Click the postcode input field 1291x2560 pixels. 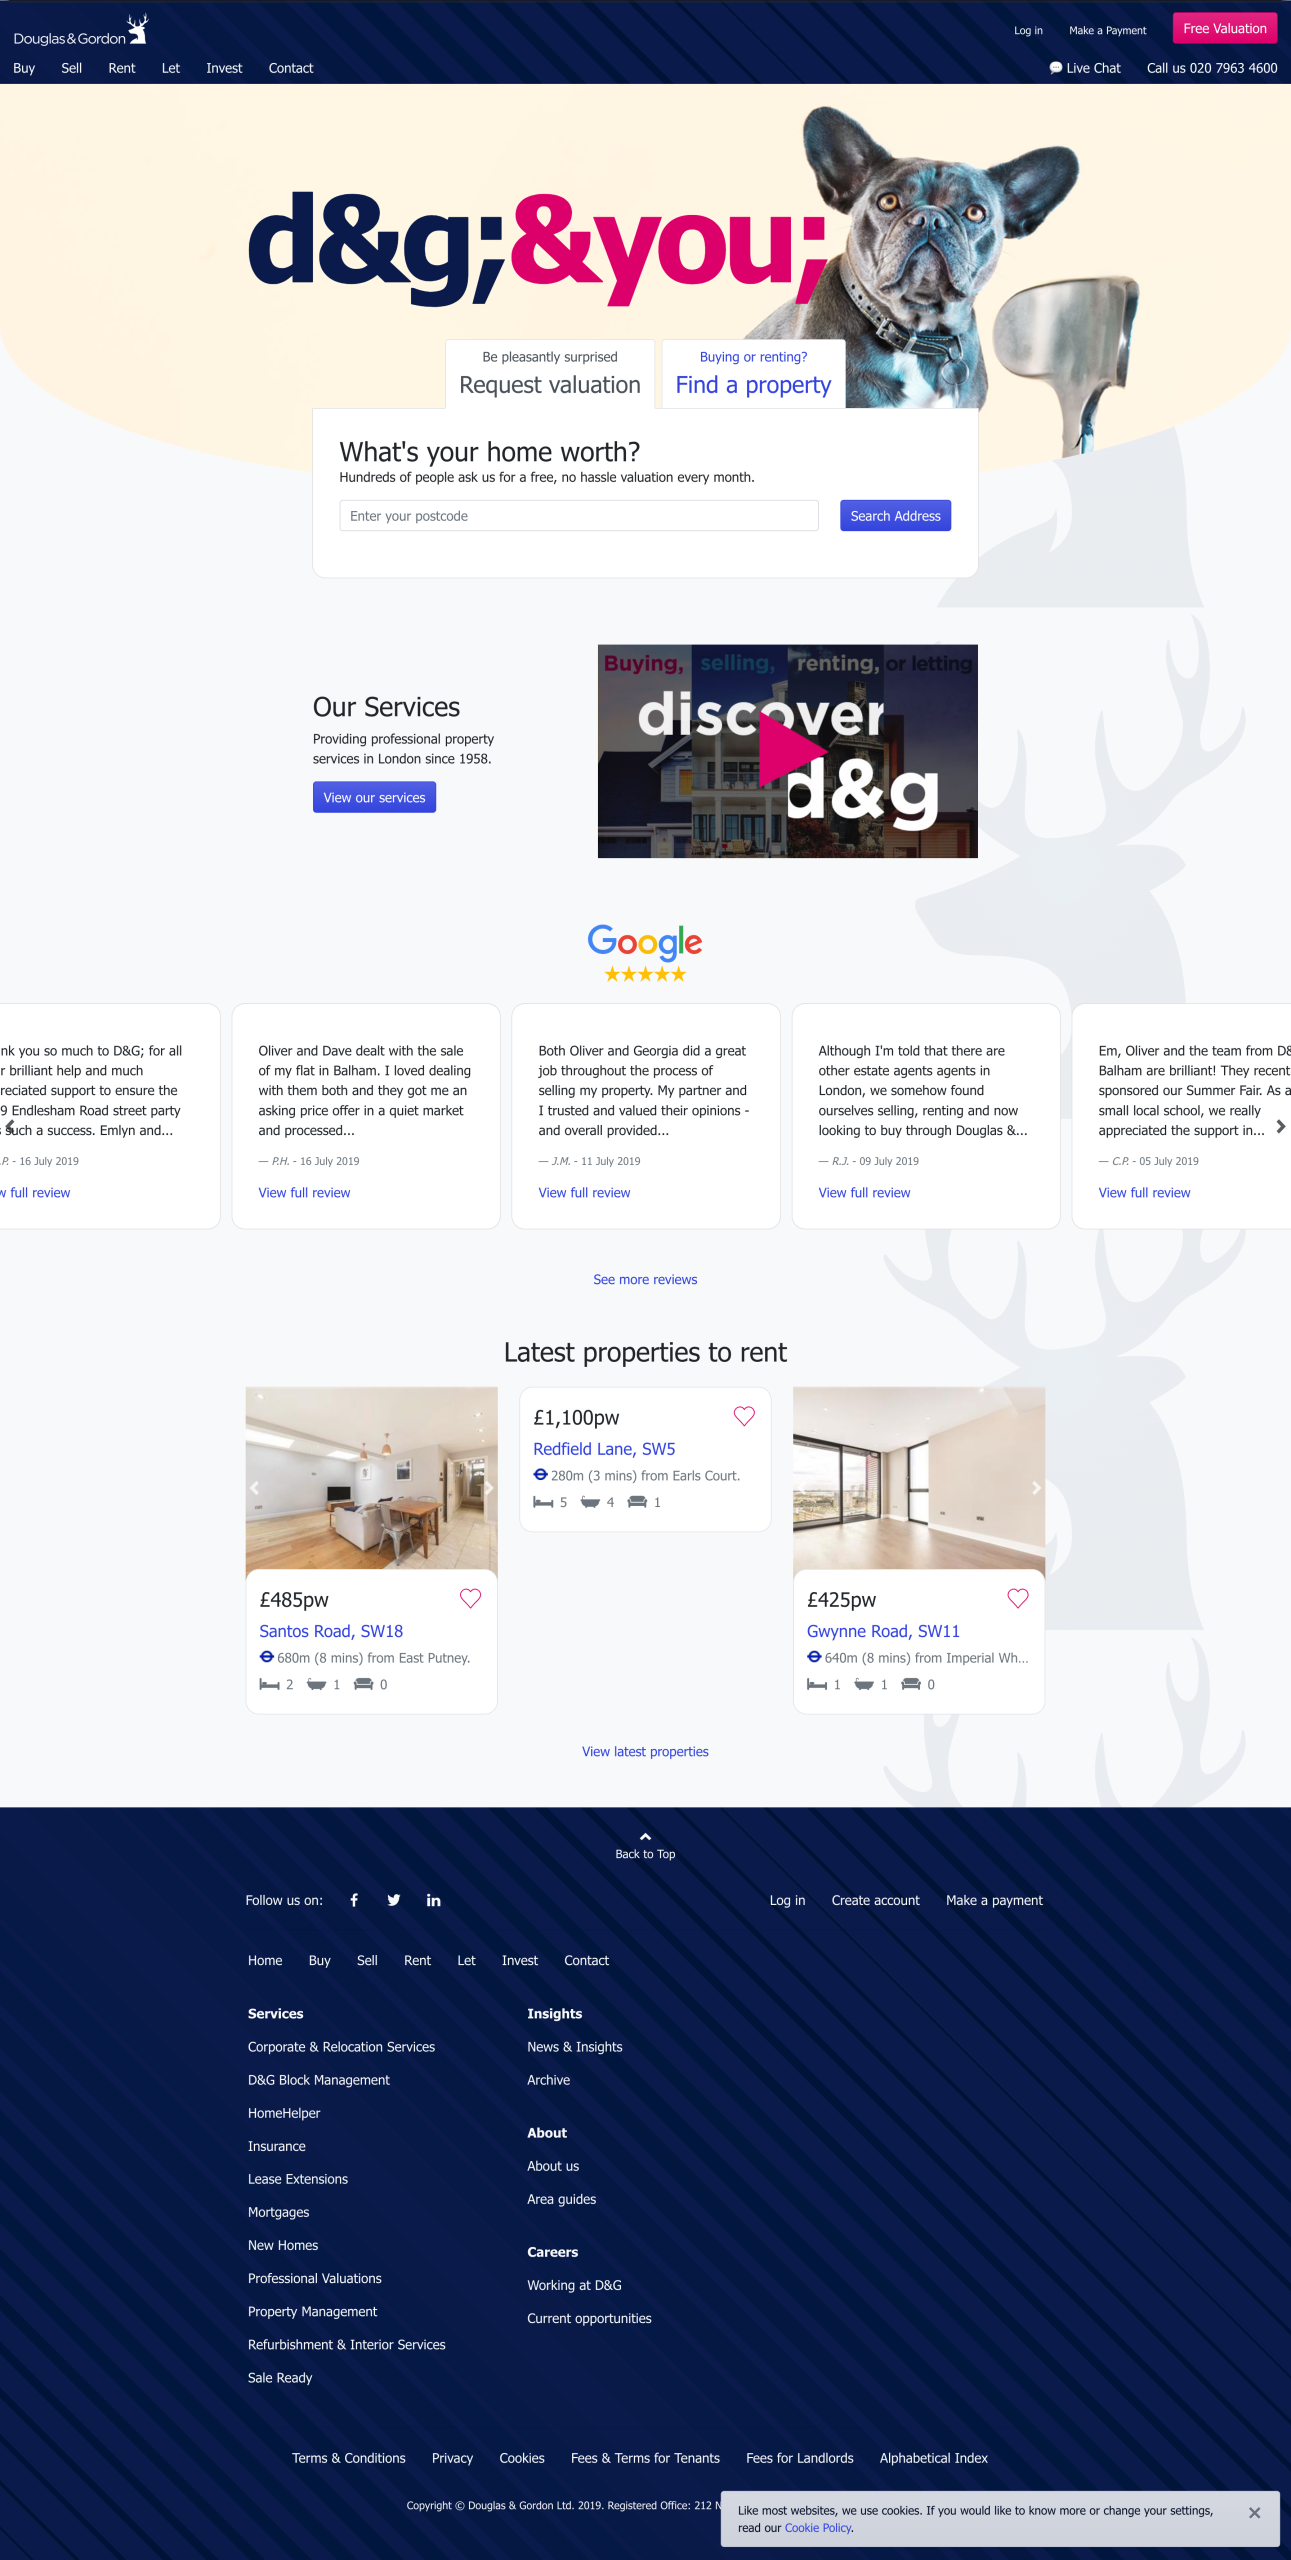[579, 516]
